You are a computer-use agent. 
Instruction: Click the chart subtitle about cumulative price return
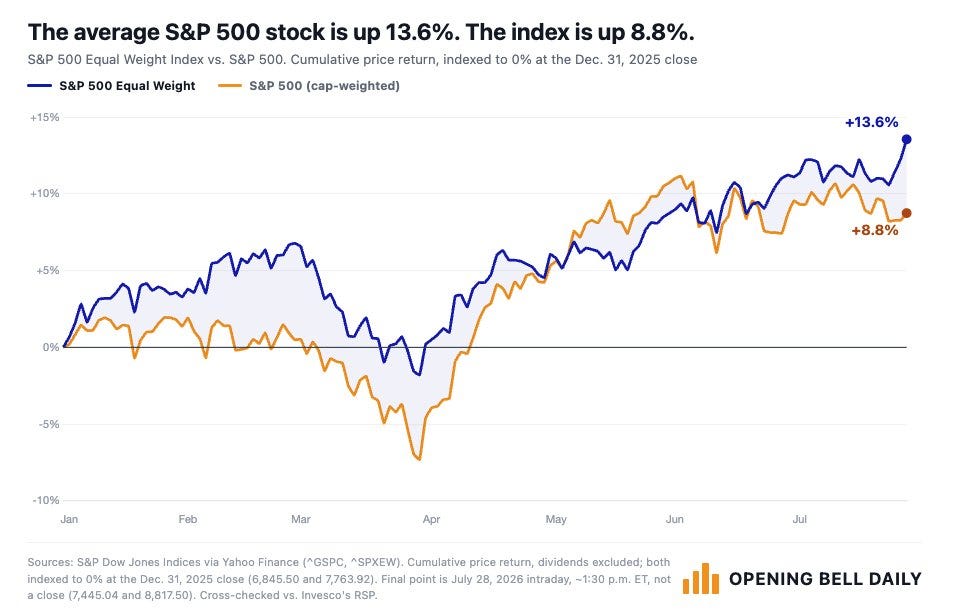pyautogui.click(x=362, y=60)
